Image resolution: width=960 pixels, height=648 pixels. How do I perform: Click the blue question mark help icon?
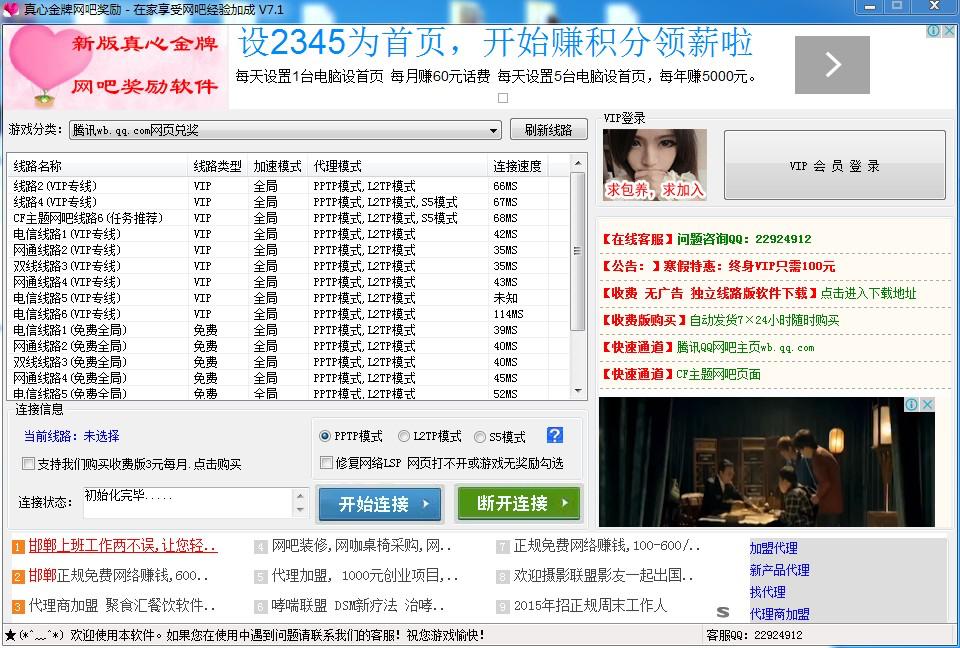[x=554, y=435]
